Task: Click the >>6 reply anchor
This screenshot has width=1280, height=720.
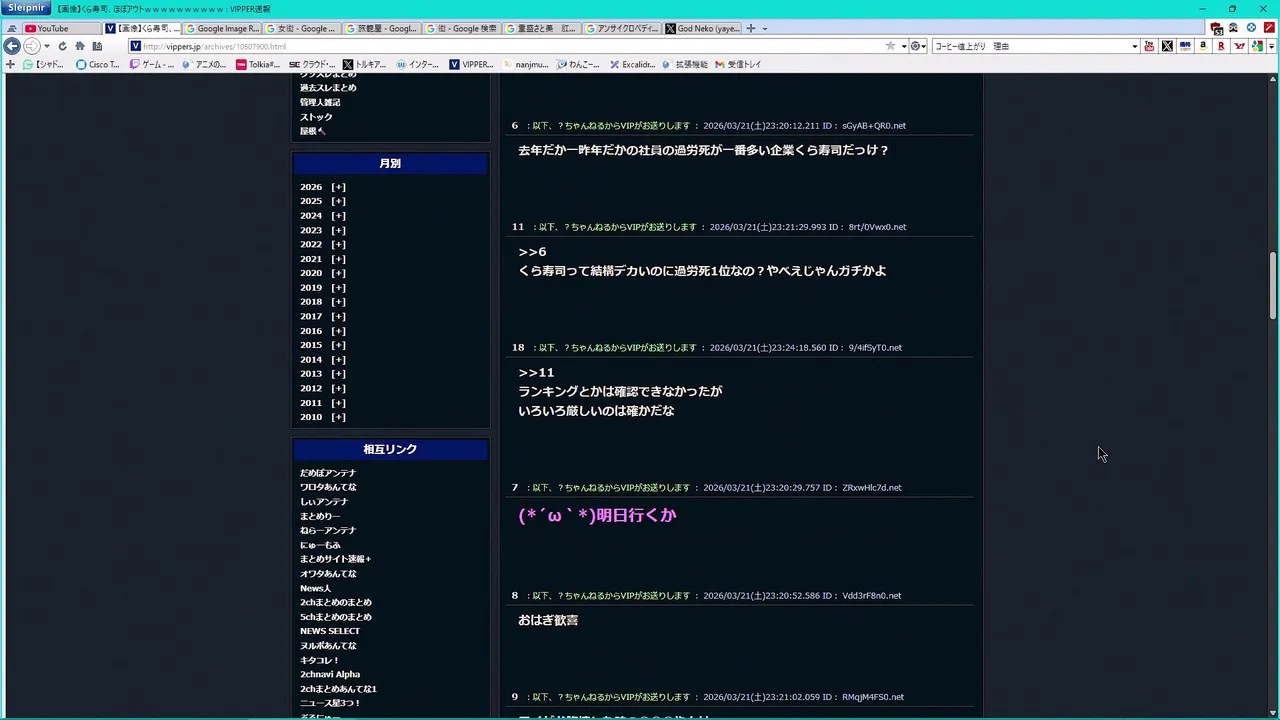Action: pos(532,252)
